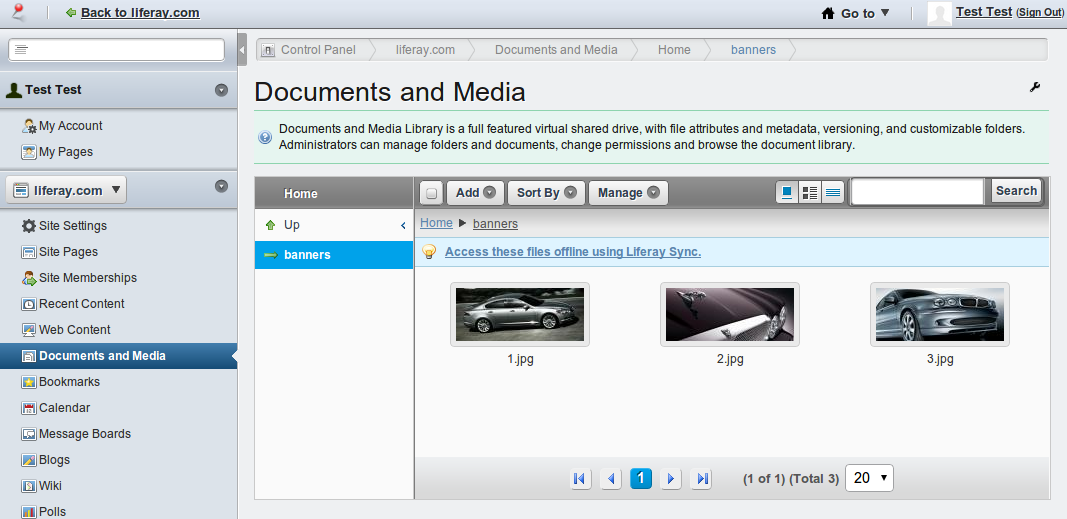Screen dimensions: 1067x519
Task: Switch to icon view display style
Action: (787, 192)
